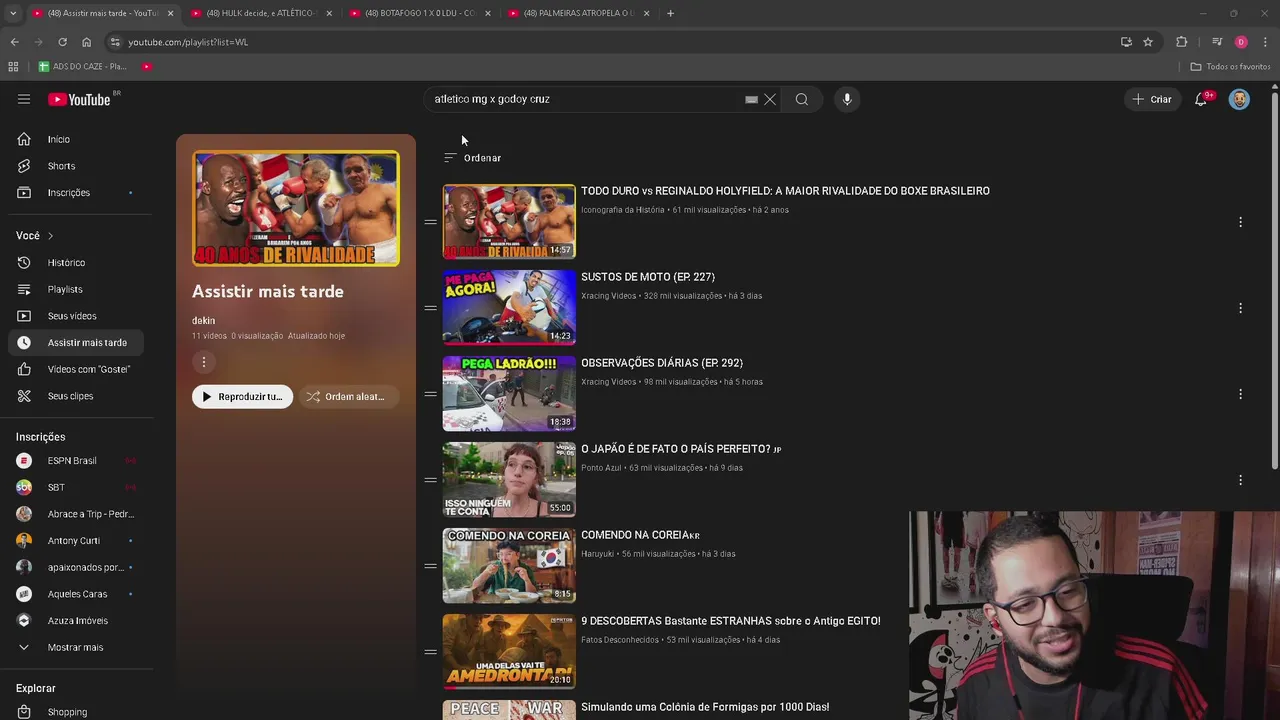
Task: Open options menu for SUSTOS DE MOTO video
Action: (x=1240, y=308)
